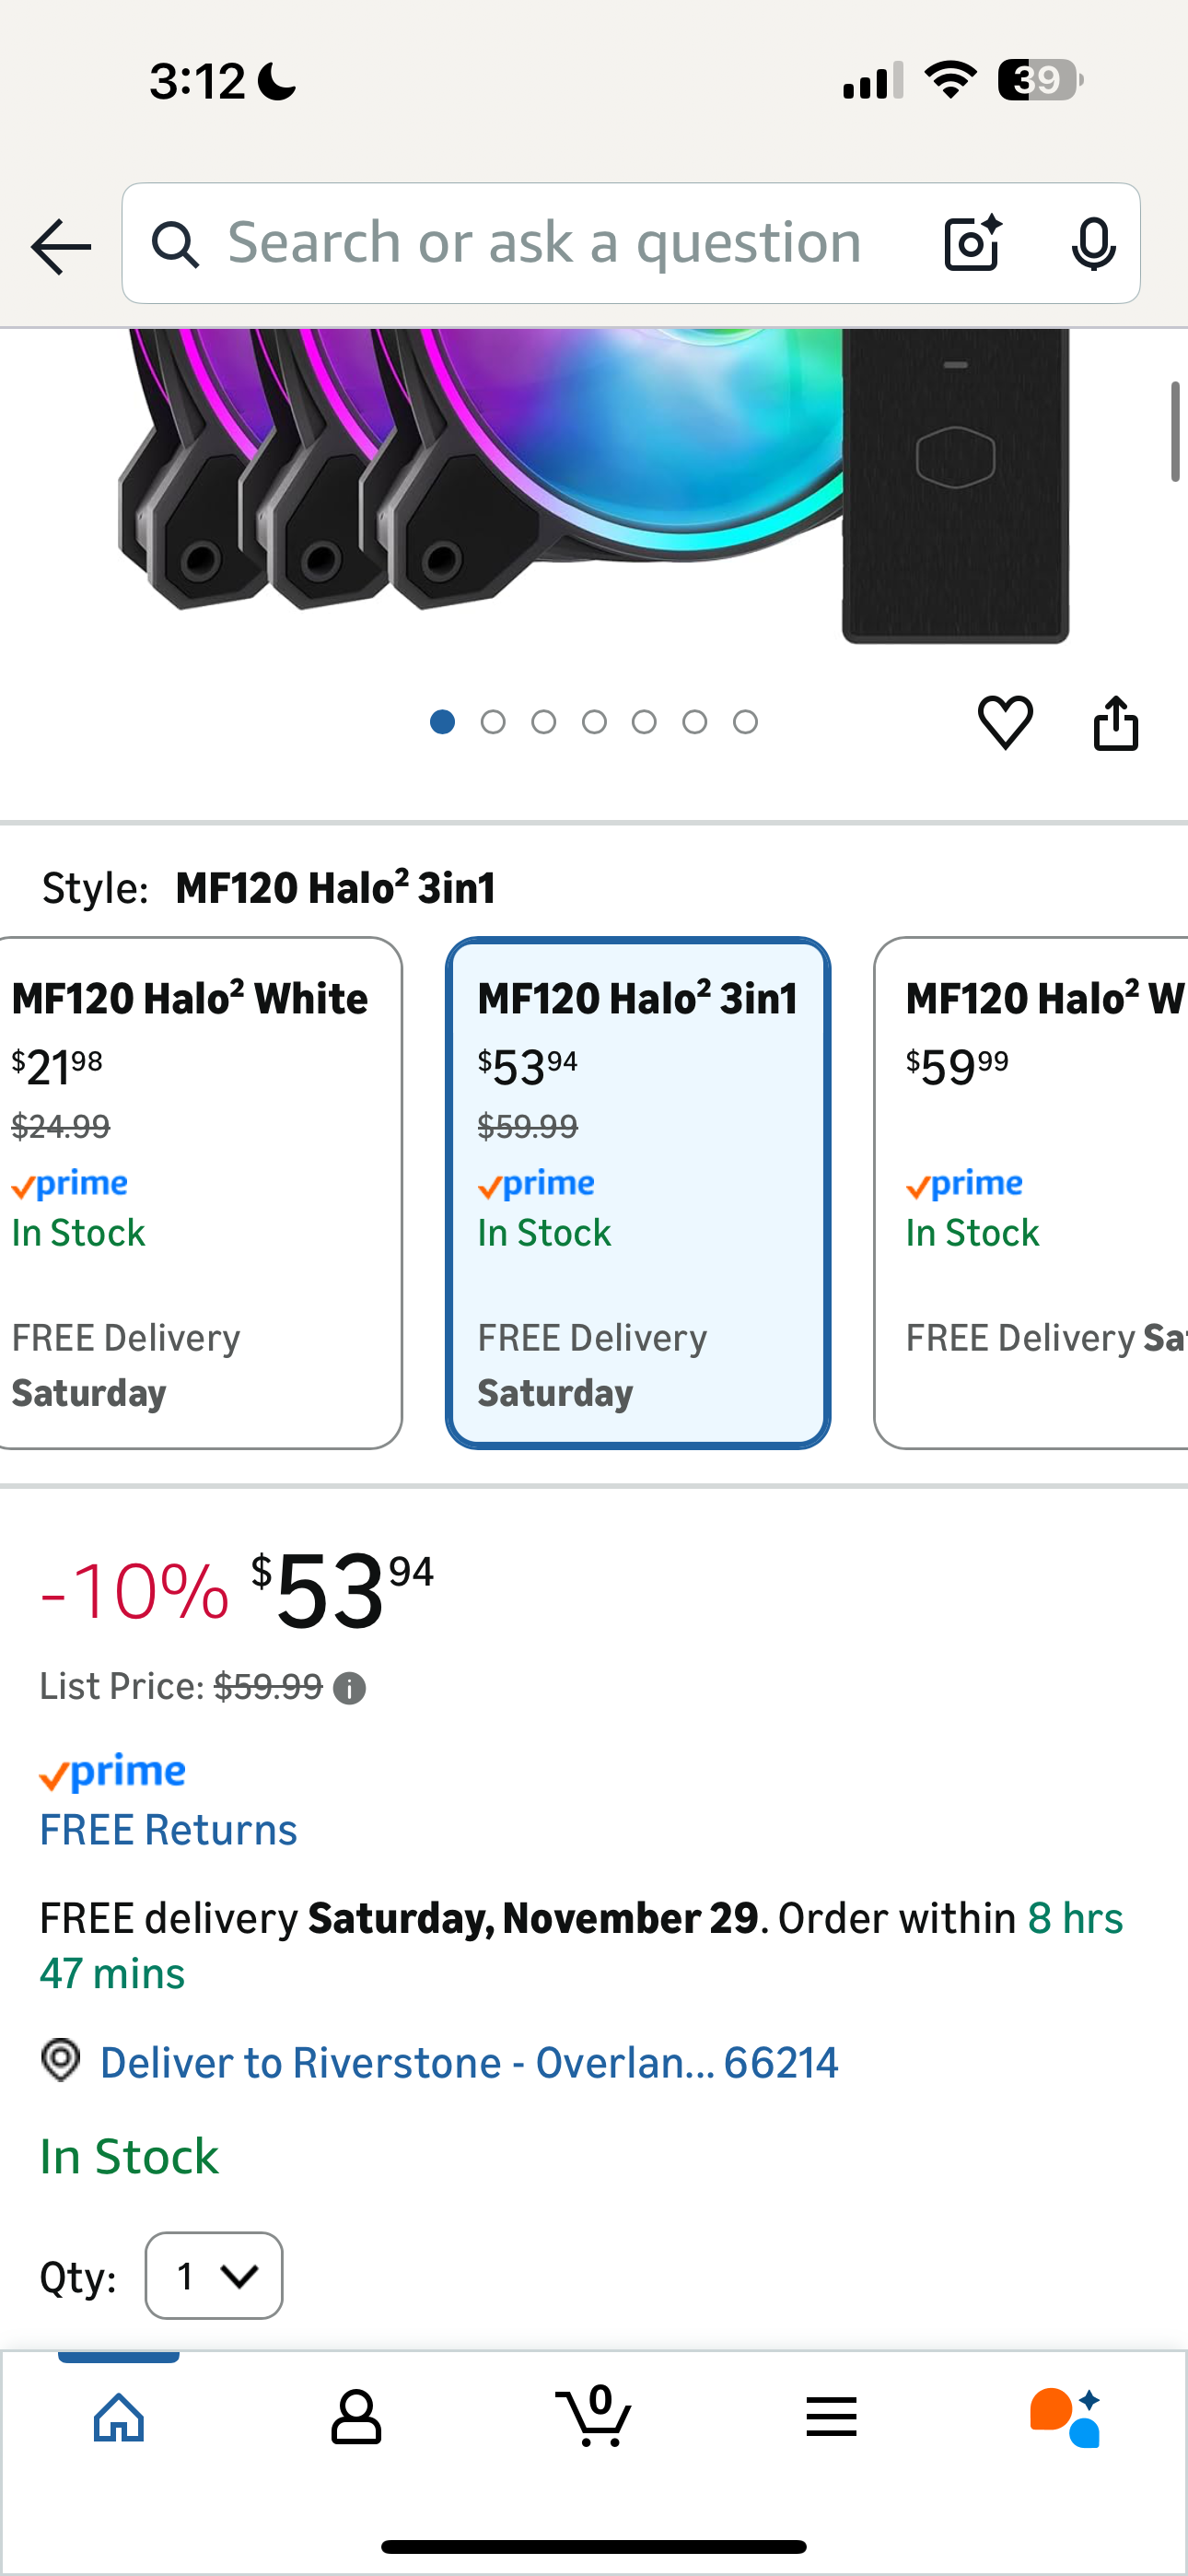
Task: Open the account profile tab
Action: [356, 2417]
